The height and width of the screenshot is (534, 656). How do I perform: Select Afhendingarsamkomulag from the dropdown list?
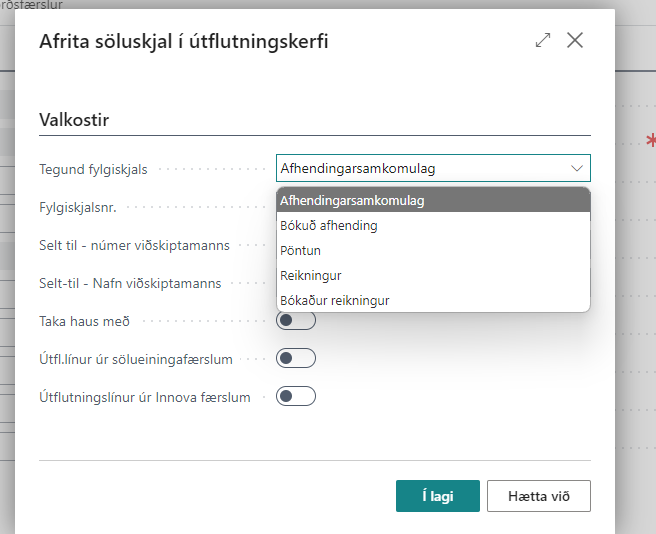tap(352, 201)
